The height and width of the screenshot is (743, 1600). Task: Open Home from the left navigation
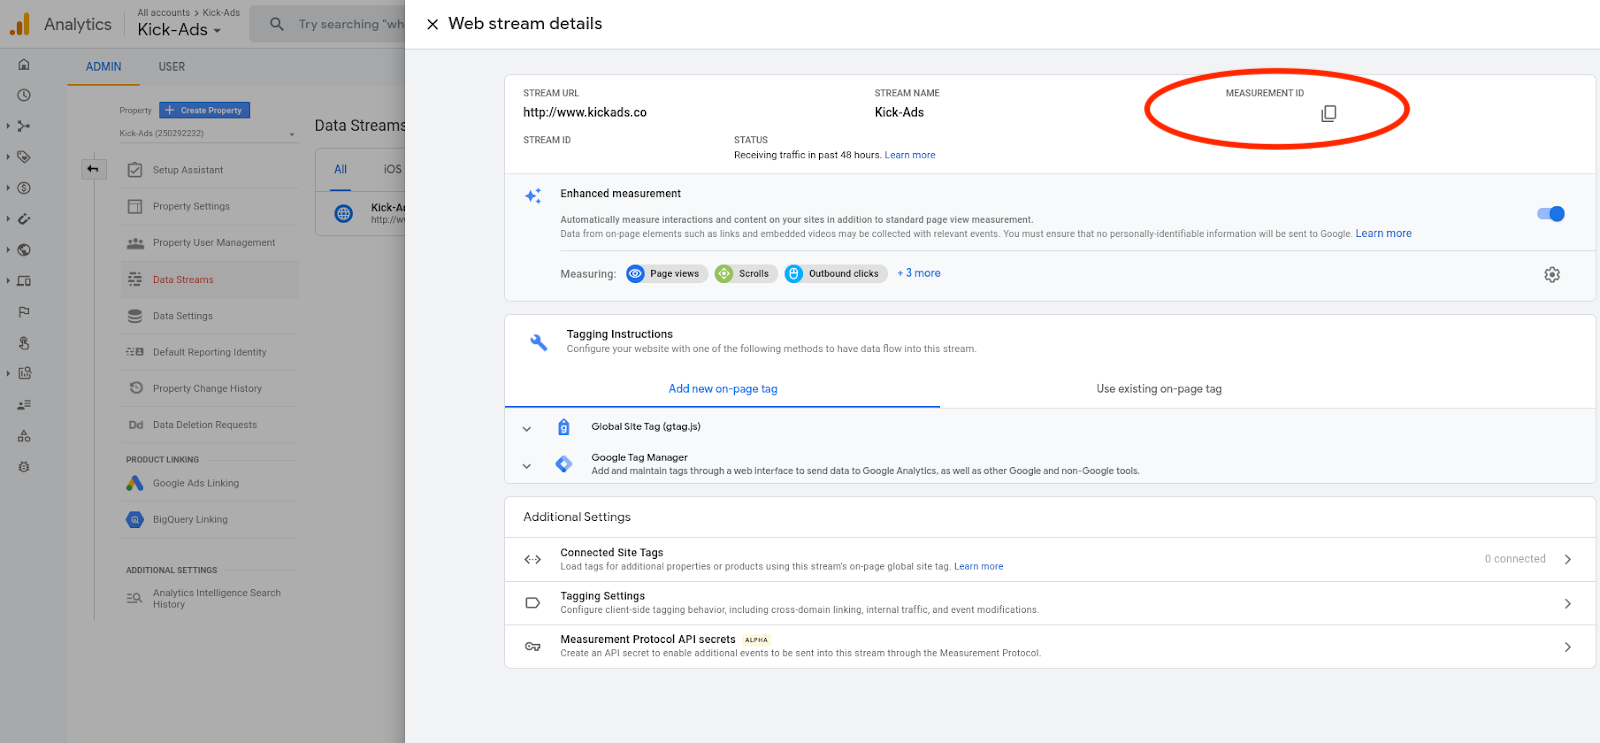click(24, 64)
